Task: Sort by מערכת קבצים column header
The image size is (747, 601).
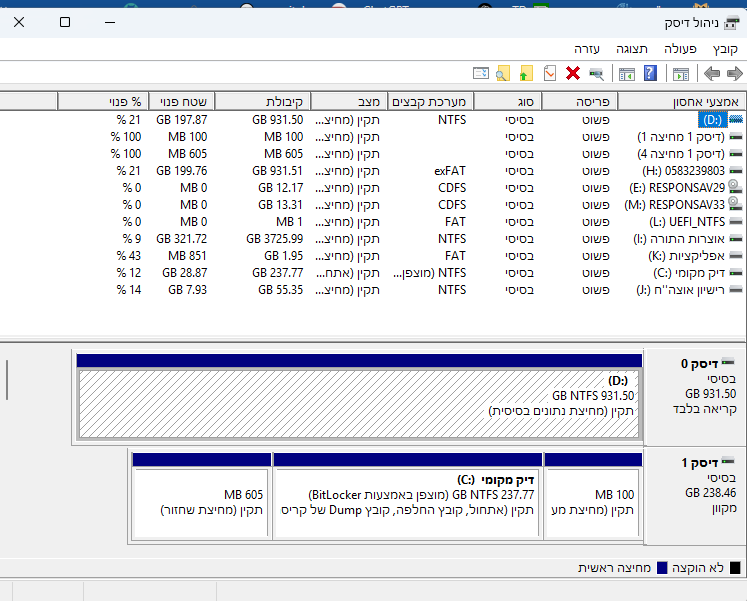Action: coord(430,101)
